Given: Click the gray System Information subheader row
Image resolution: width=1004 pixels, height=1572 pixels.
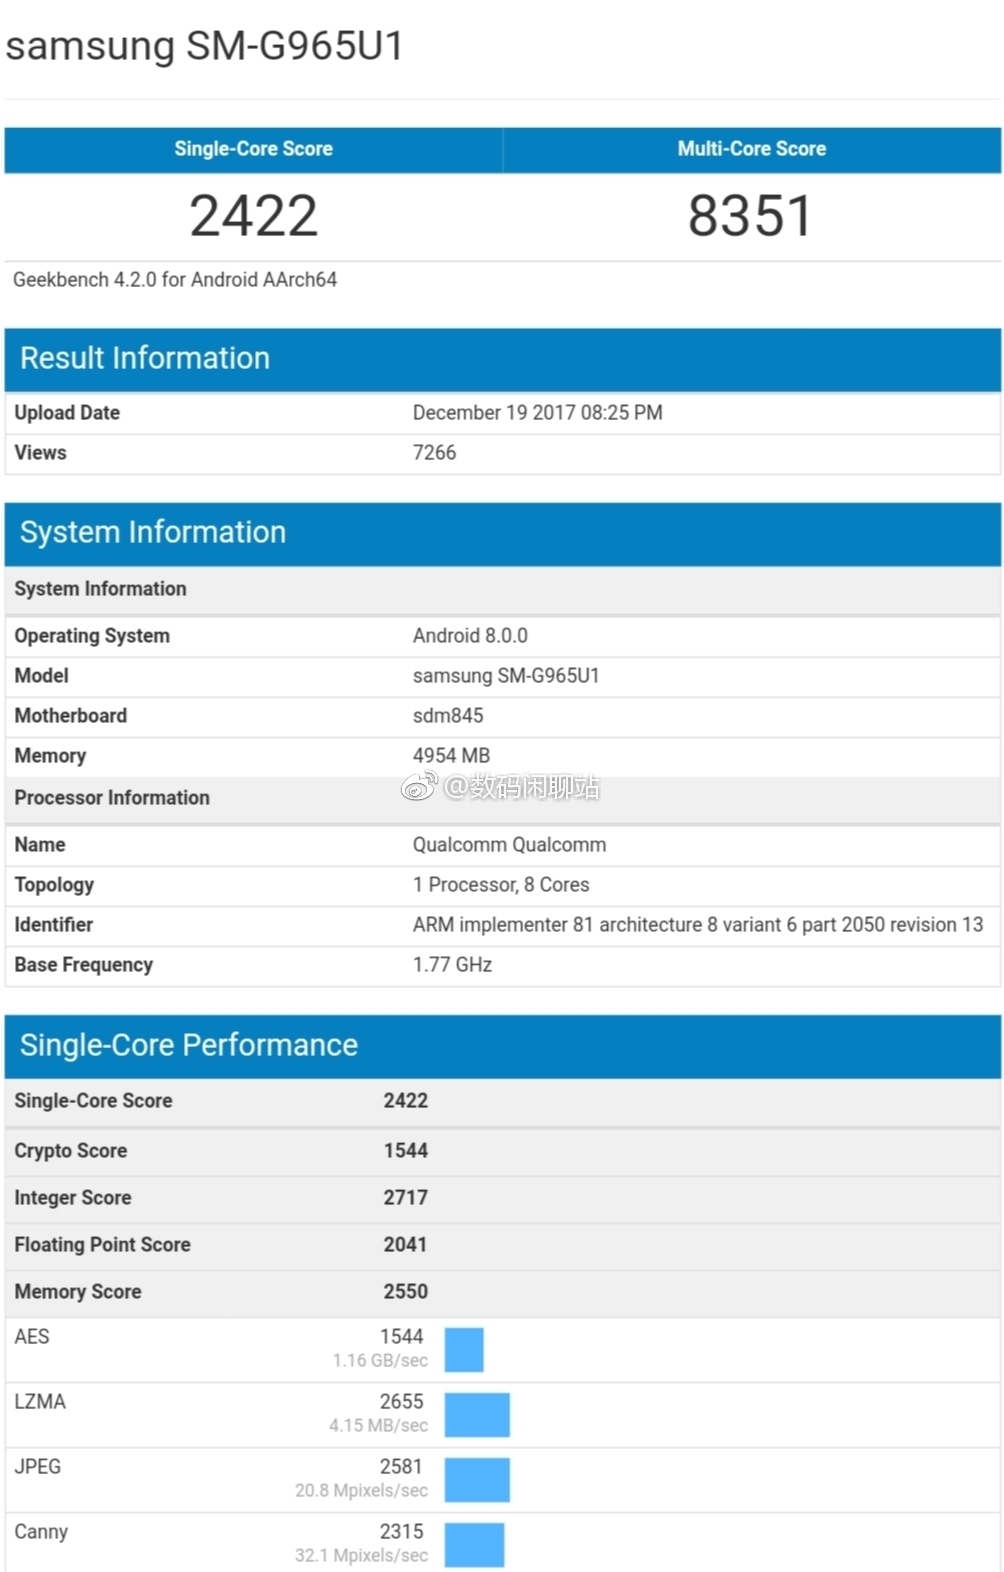Looking at the screenshot, I should coord(503,589).
